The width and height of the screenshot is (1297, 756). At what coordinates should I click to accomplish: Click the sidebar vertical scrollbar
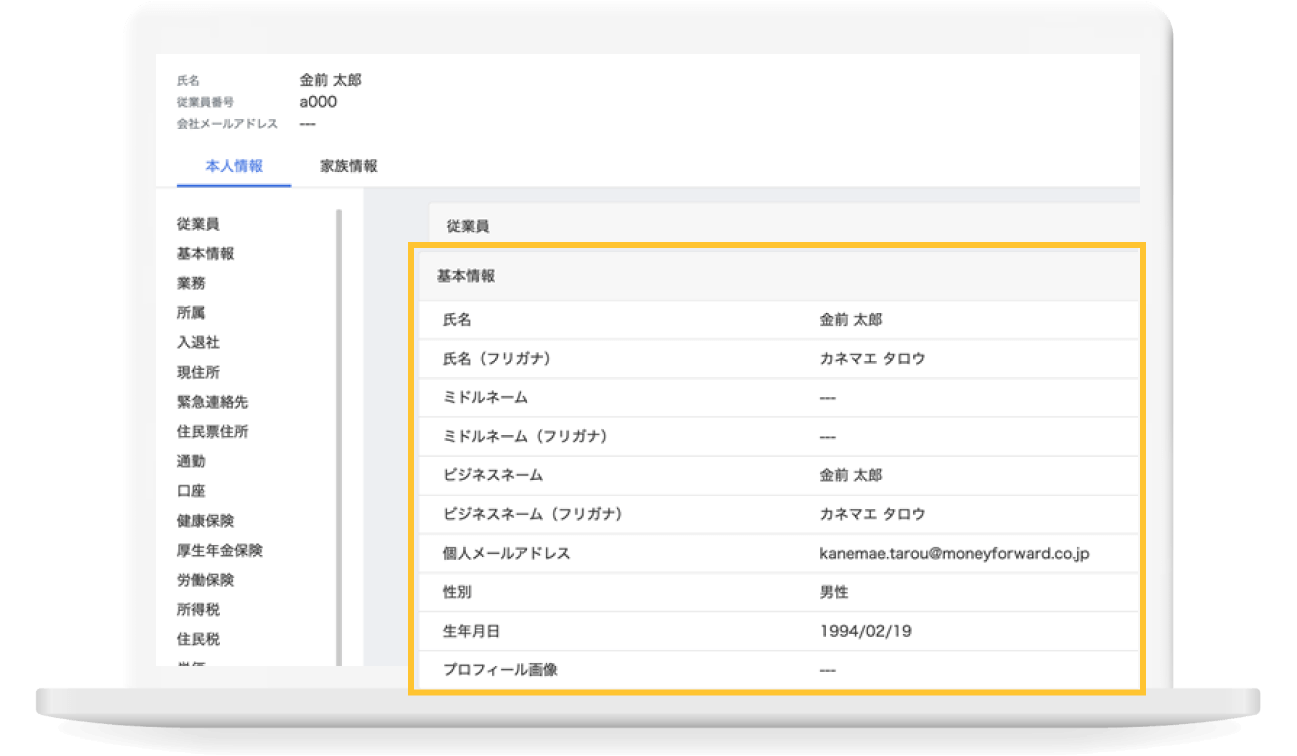pos(339,437)
